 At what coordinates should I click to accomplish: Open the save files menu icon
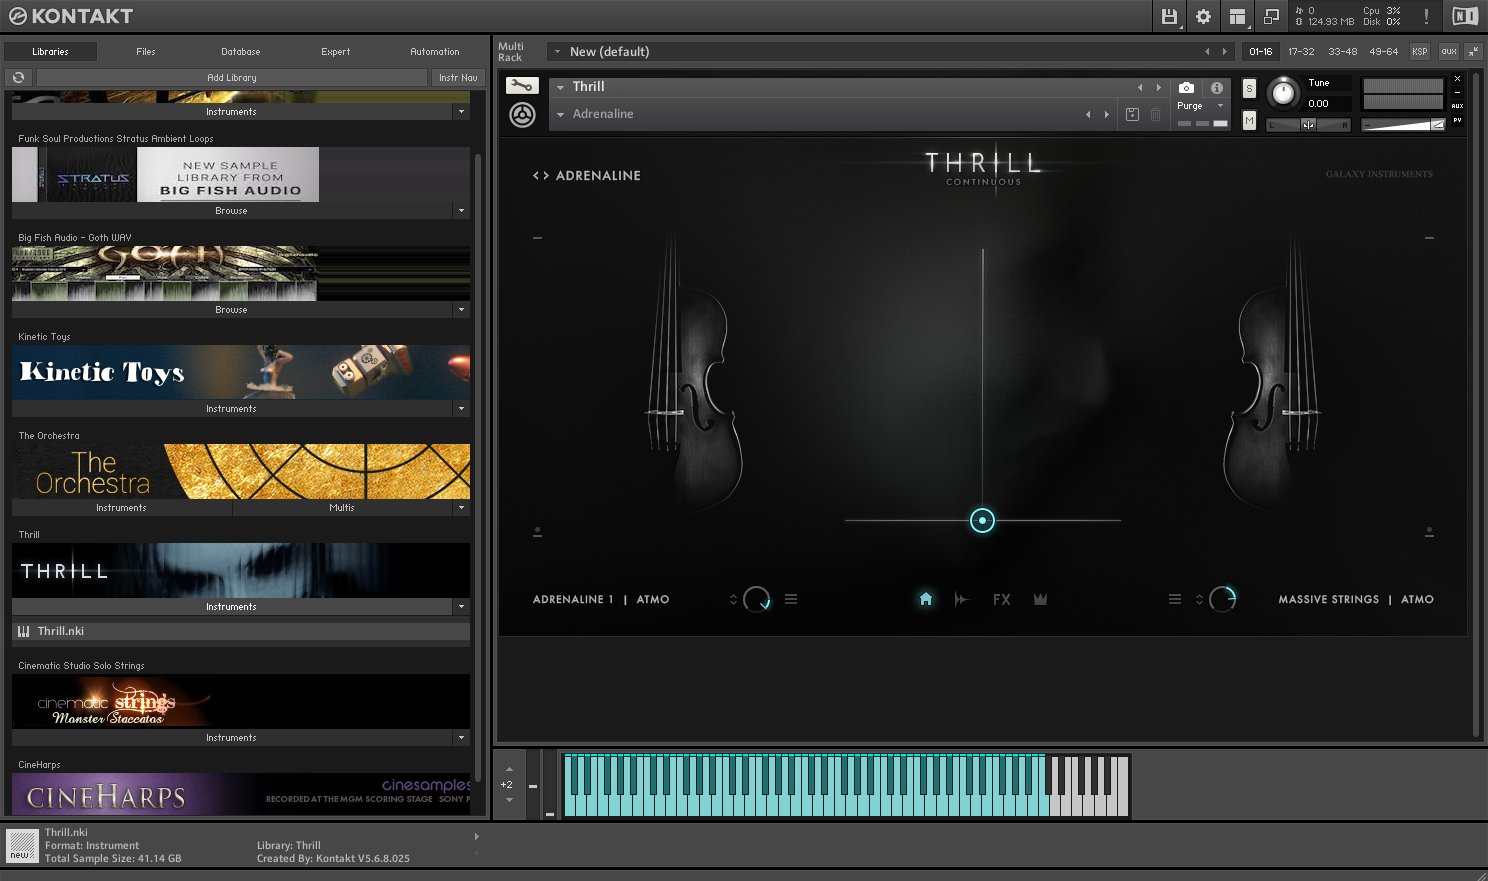[1169, 16]
